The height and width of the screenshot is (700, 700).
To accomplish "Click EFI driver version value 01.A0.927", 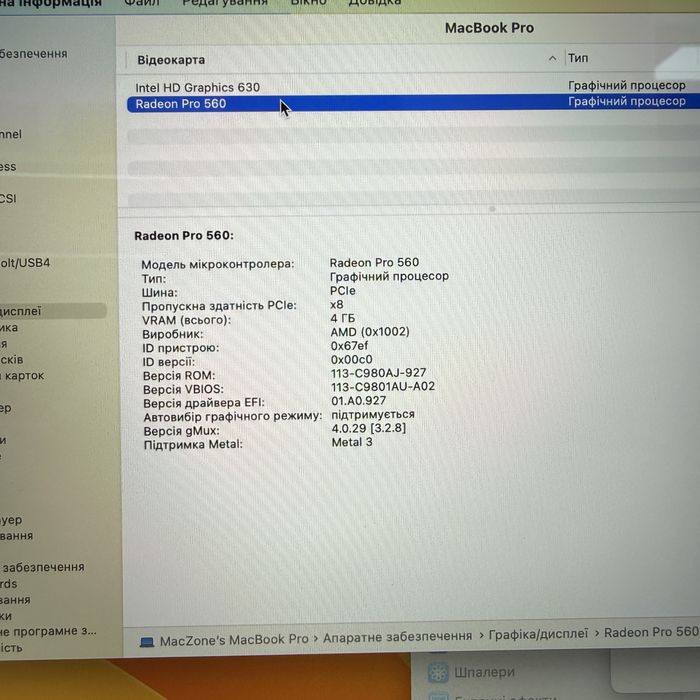I will (358, 400).
